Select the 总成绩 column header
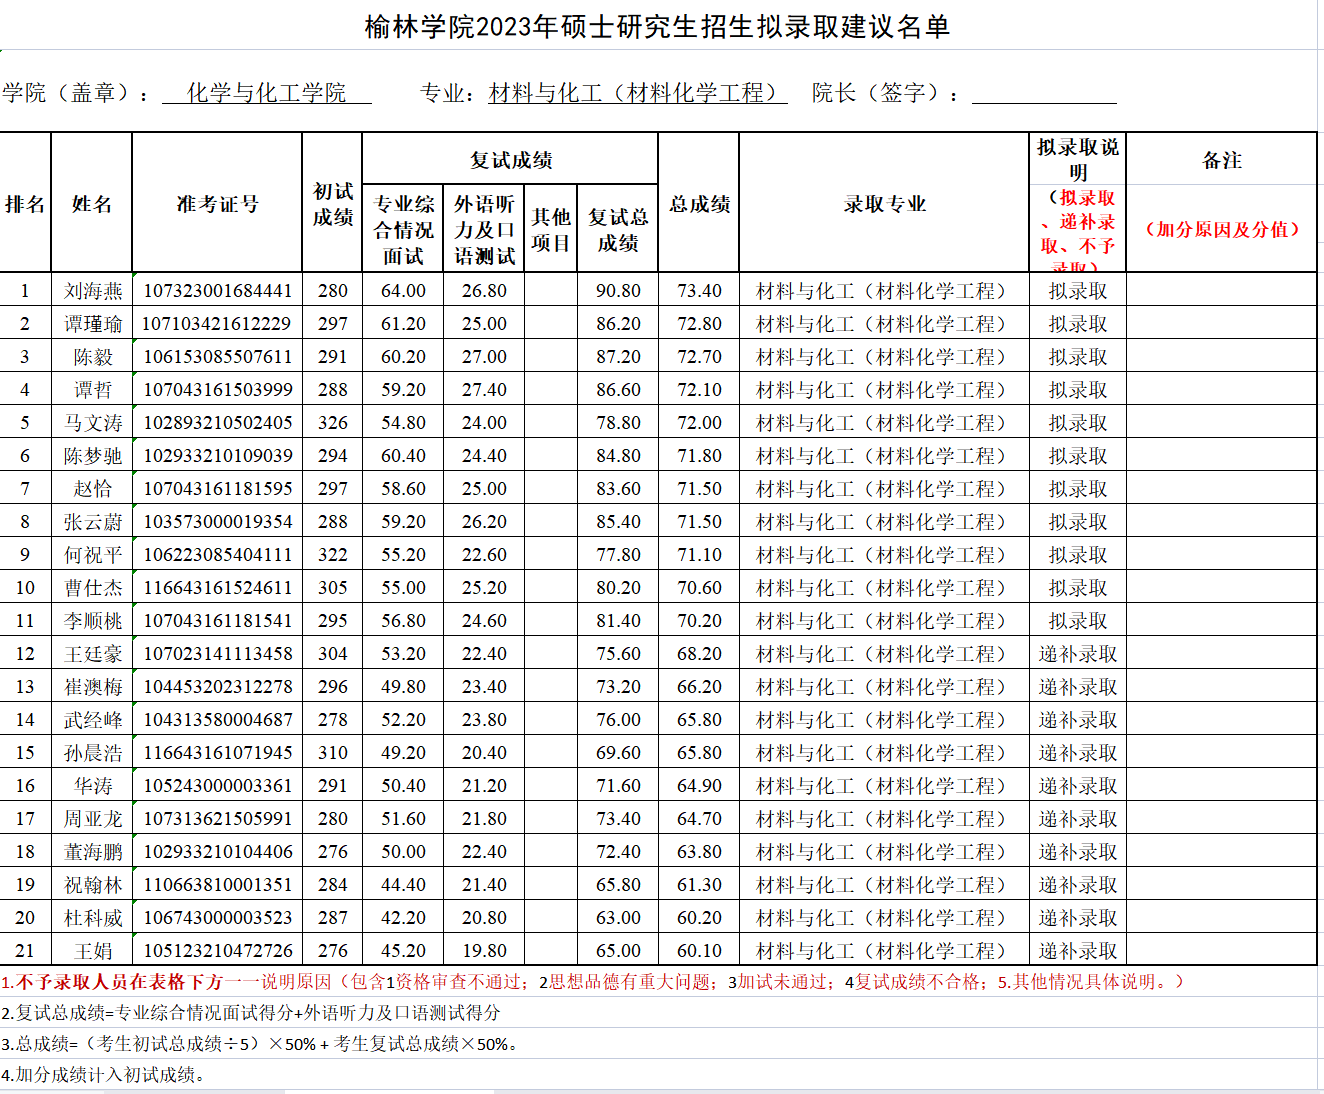 point(699,204)
